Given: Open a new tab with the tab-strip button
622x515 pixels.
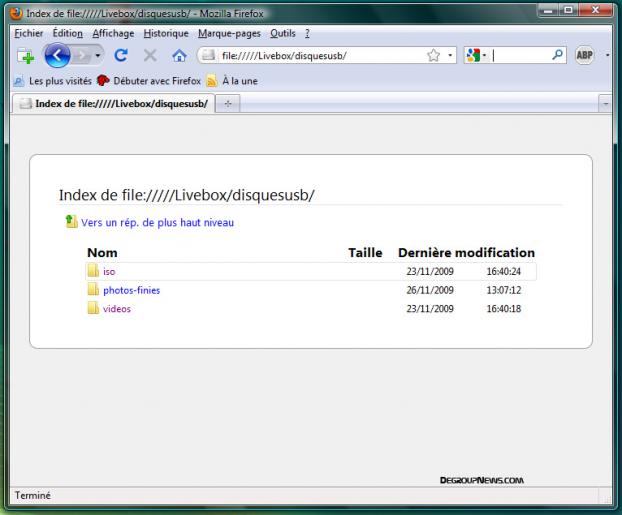Looking at the screenshot, I should click(x=228, y=104).
